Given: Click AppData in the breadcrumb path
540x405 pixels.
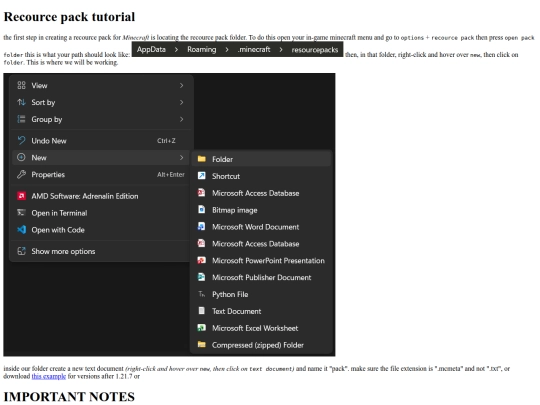Looking at the screenshot, I should coord(151,50).
